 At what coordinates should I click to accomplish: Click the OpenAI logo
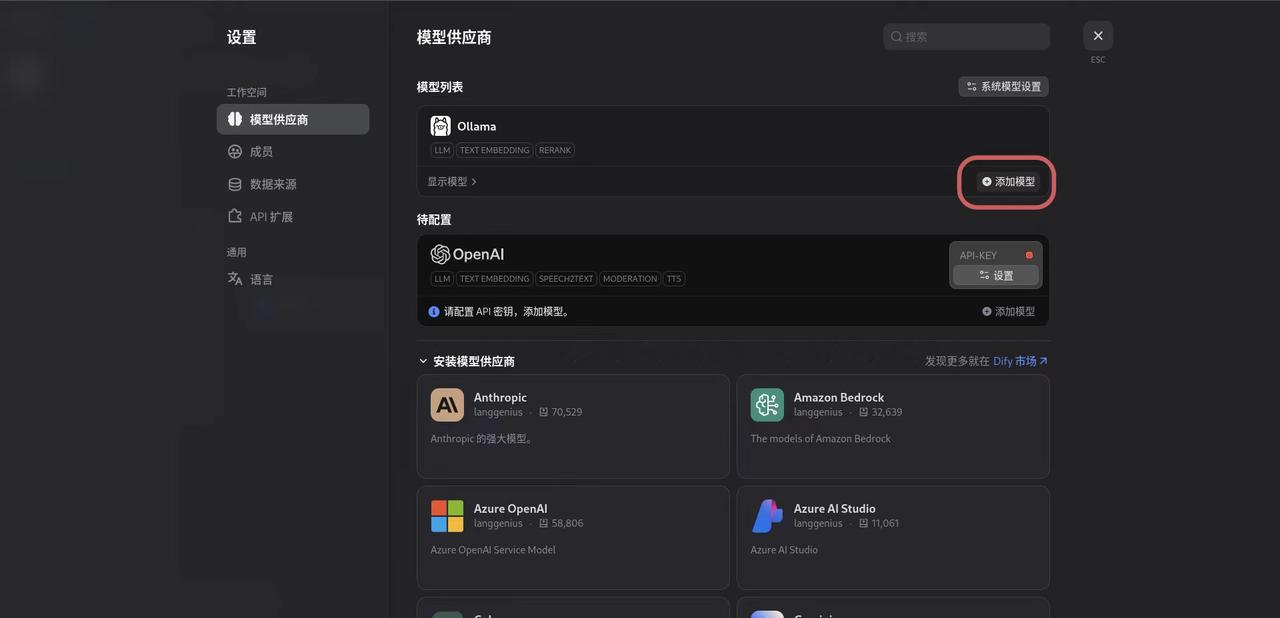tap(467, 254)
